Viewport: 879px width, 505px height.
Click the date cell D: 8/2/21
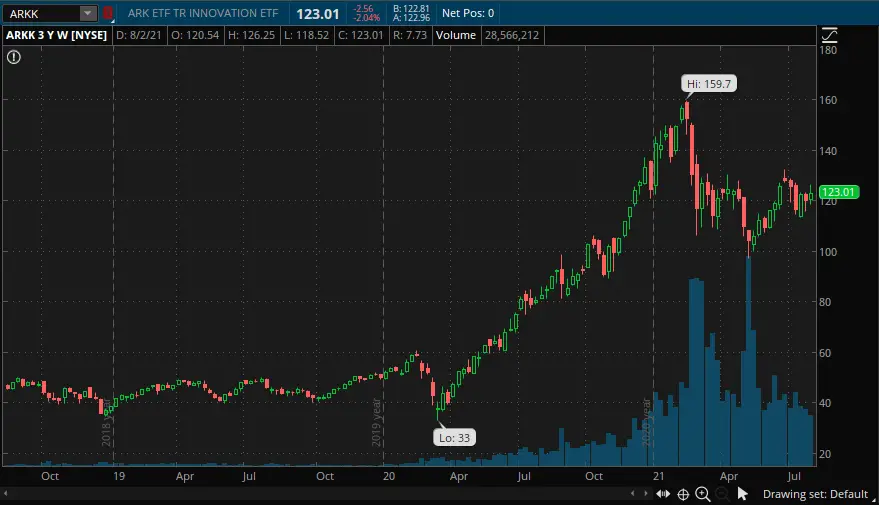point(138,35)
